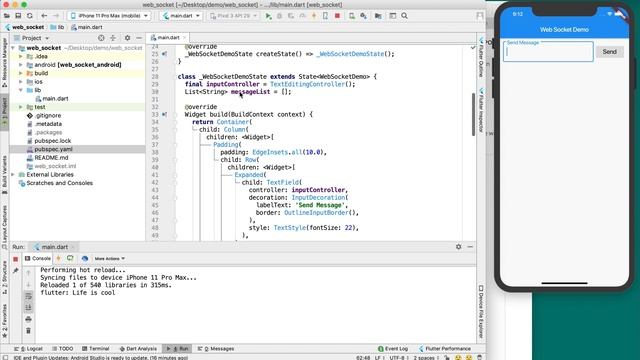
Task: Open the Flutter Outline side tab
Action: pos(481,57)
